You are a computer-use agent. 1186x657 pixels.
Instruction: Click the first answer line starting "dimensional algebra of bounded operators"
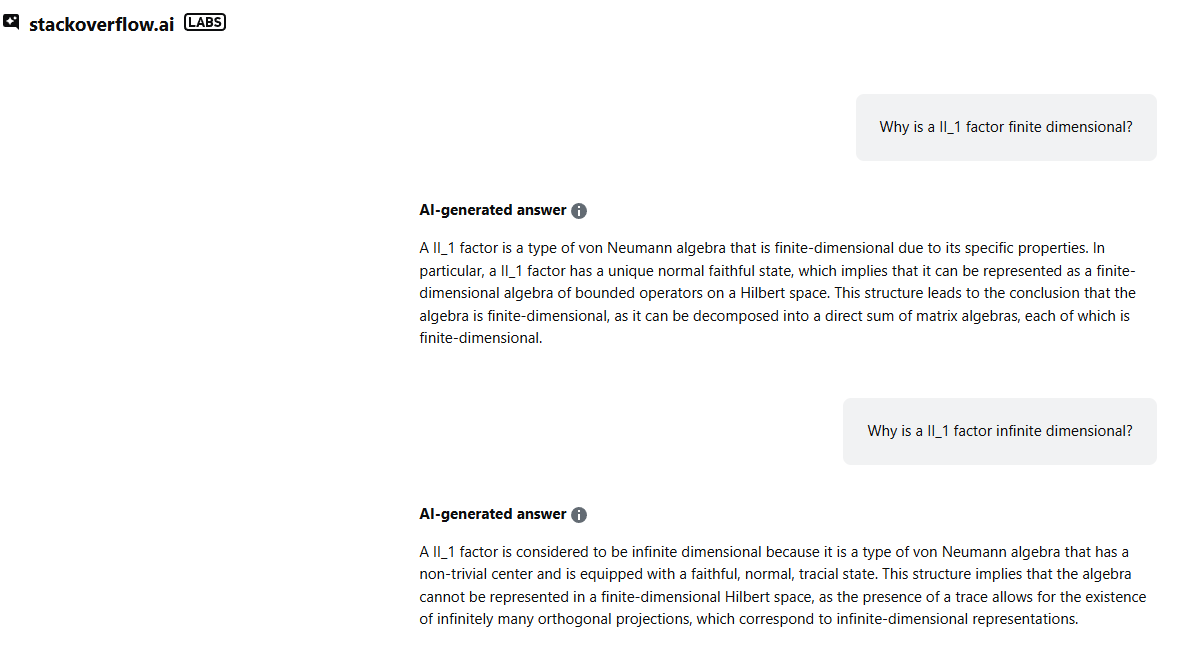(777, 293)
